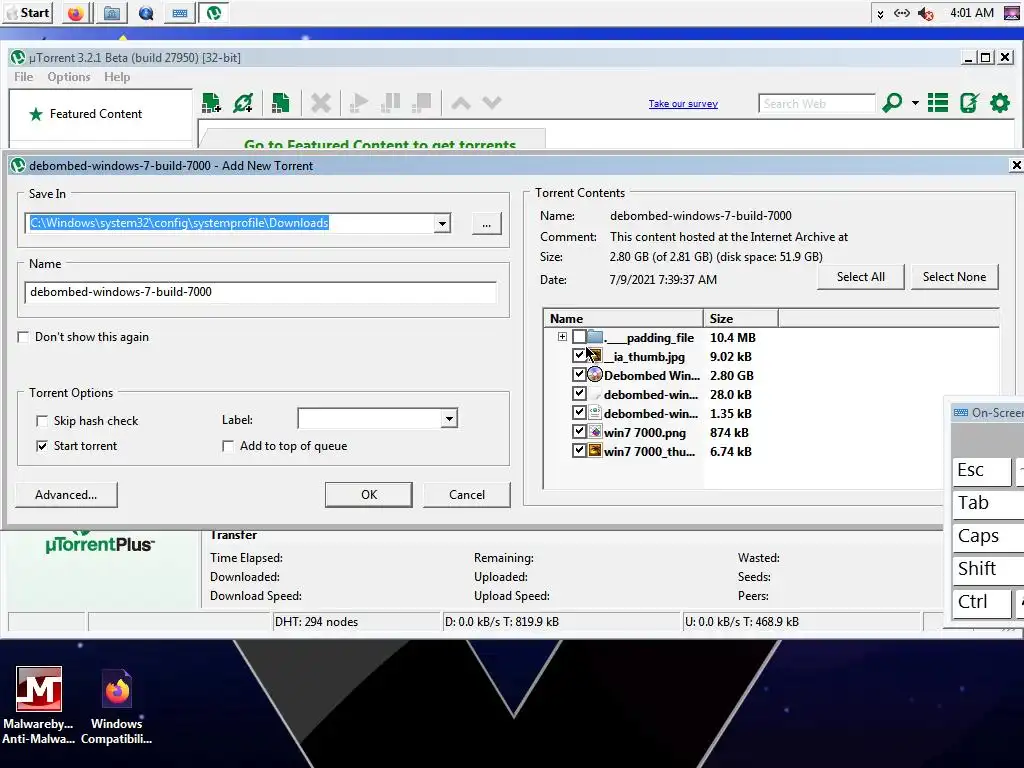Click the Pause torrent toolbar icon

click(391, 103)
